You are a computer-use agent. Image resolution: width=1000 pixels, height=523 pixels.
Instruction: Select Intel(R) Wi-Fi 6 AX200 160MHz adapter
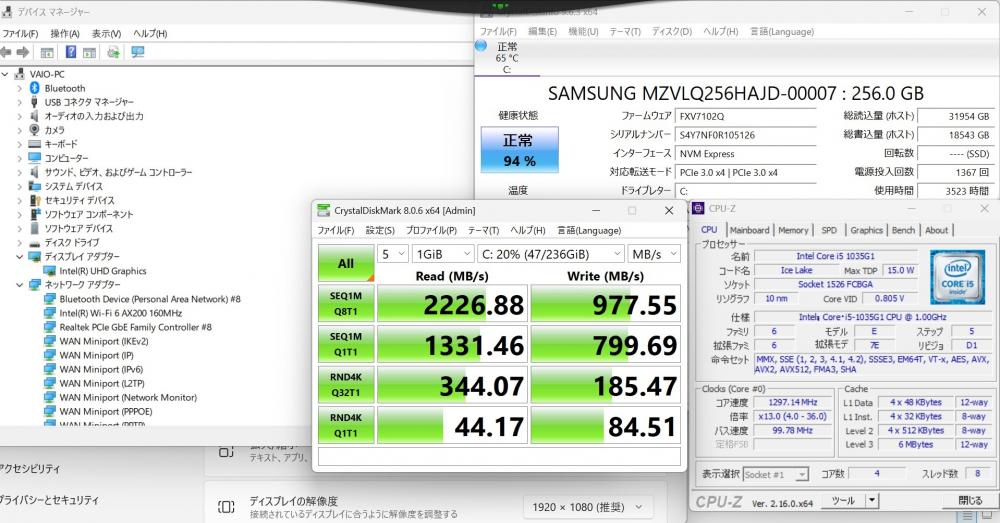point(121,313)
